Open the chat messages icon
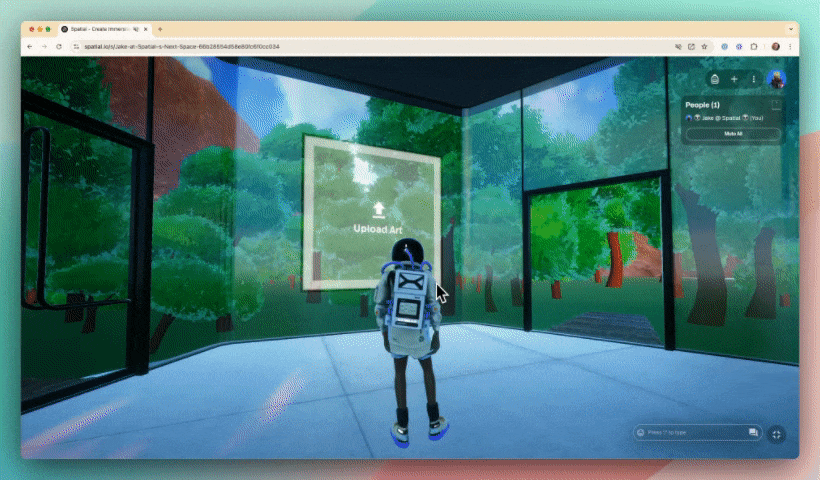Screen dimensions: 820x480 (753, 432)
